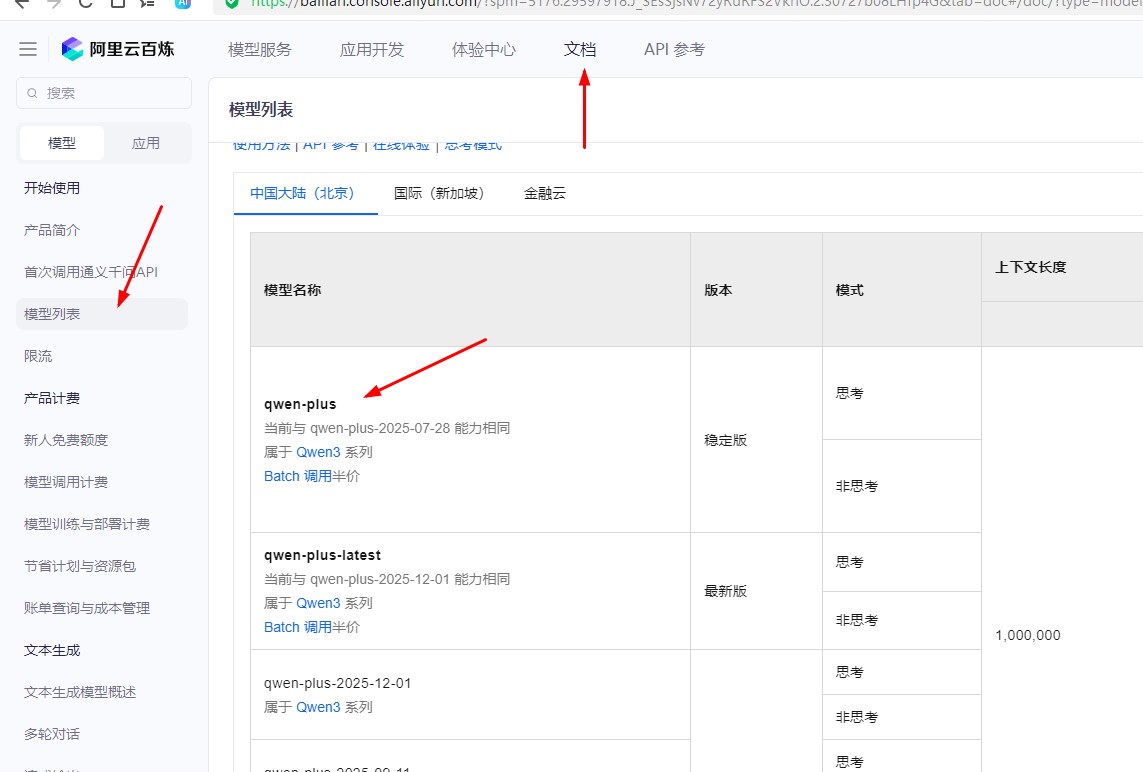Screen dimensions: 1143x772
Task: Open 模型调用计费 in the sidebar
Action: pyautogui.click(x=66, y=483)
